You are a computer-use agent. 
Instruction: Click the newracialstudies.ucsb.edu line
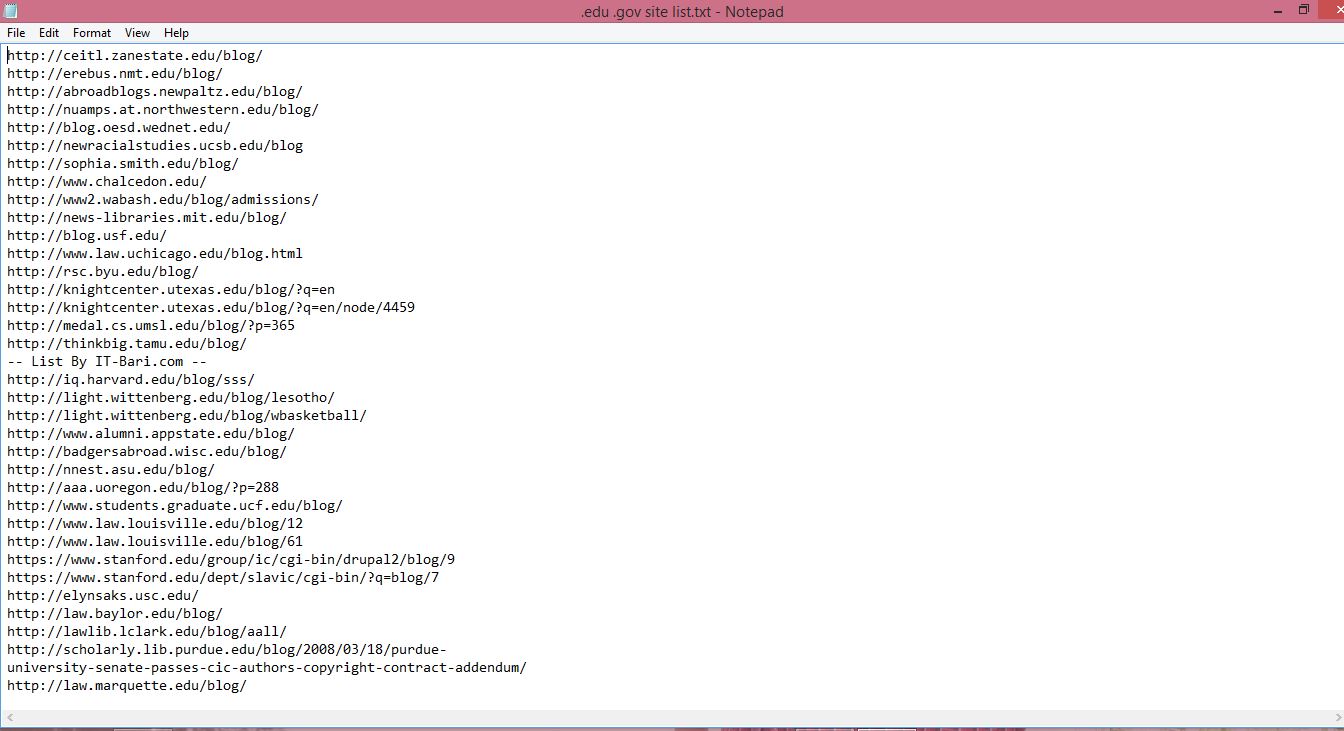[x=155, y=146]
